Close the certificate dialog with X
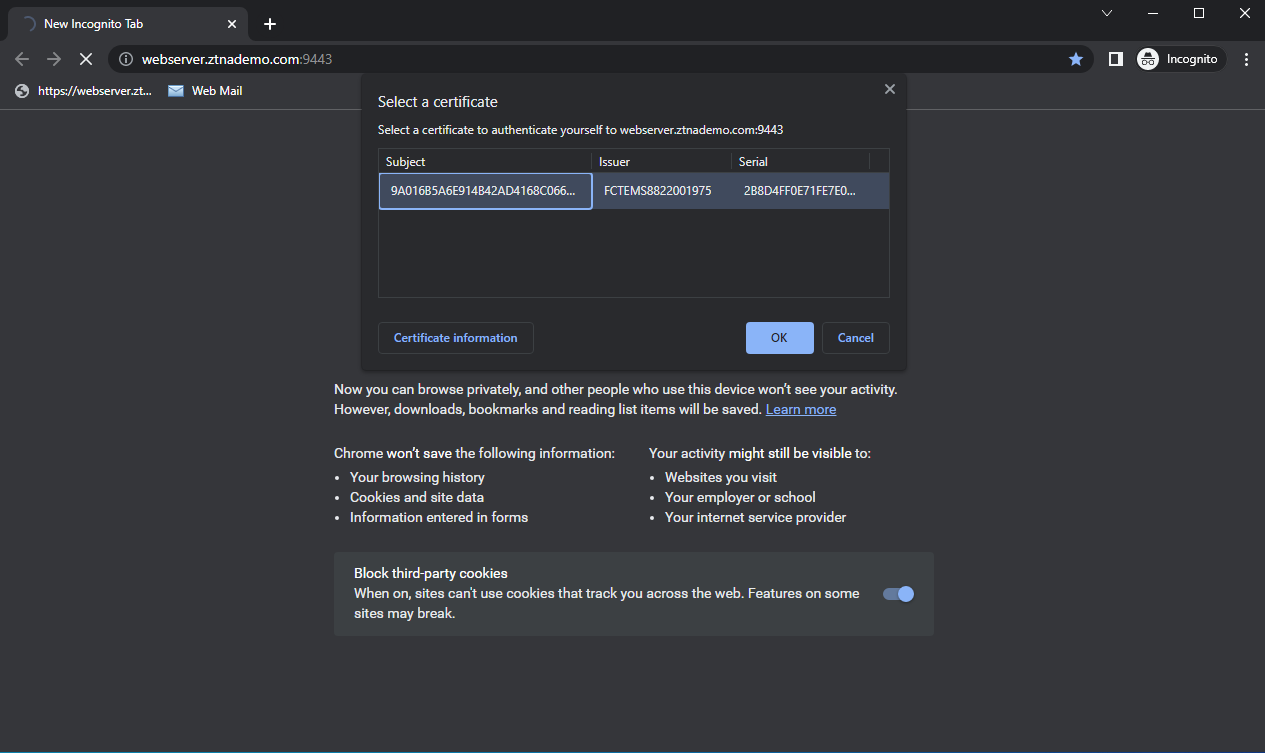Image resolution: width=1265 pixels, height=753 pixels. click(889, 89)
